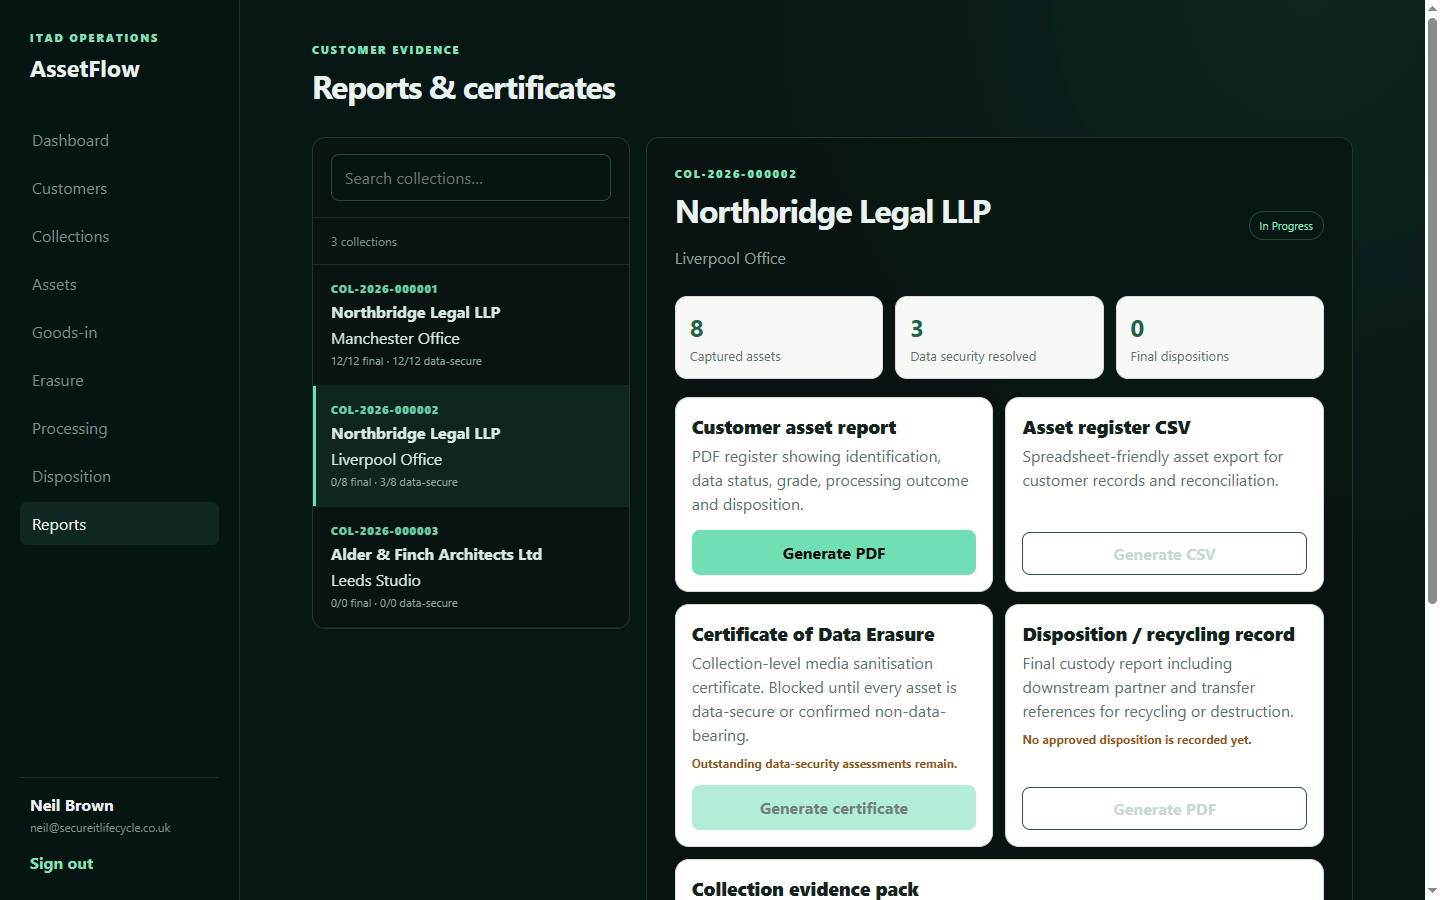Click the page vertical scrollbar thumb
The width and height of the screenshot is (1440, 900).
1432,310
